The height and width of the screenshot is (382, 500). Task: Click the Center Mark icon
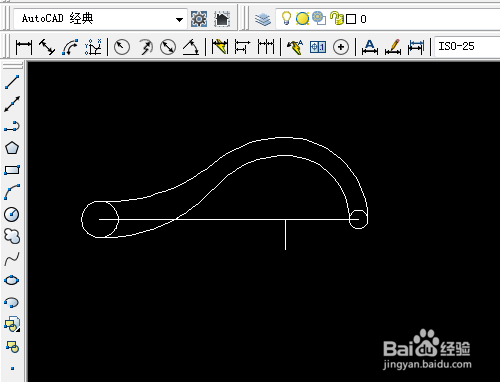click(x=341, y=47)
